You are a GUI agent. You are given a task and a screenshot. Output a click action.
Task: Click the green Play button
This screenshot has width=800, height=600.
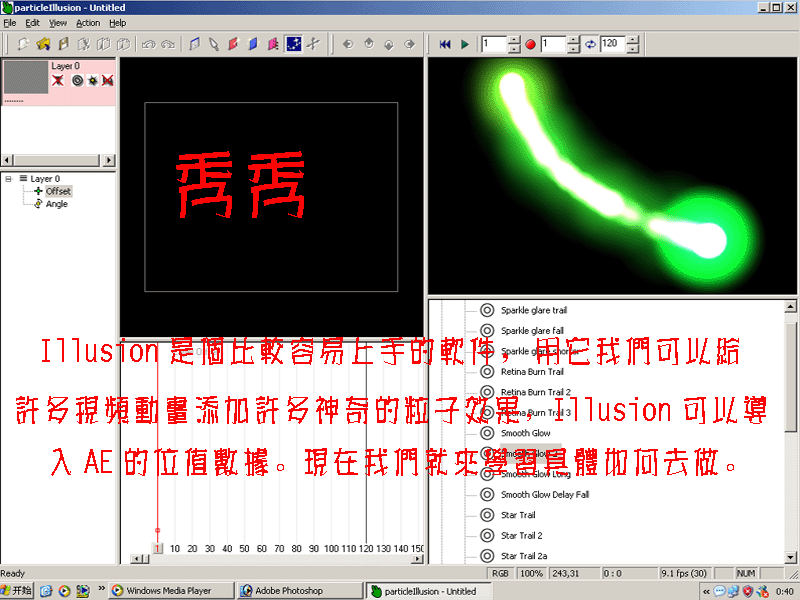(x=465, y=44)
